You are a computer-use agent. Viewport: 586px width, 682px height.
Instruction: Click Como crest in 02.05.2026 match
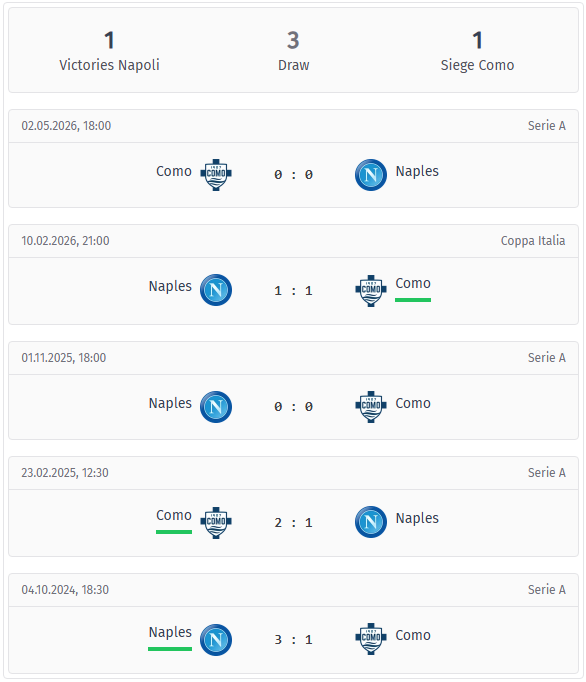[x=216, y=175]
